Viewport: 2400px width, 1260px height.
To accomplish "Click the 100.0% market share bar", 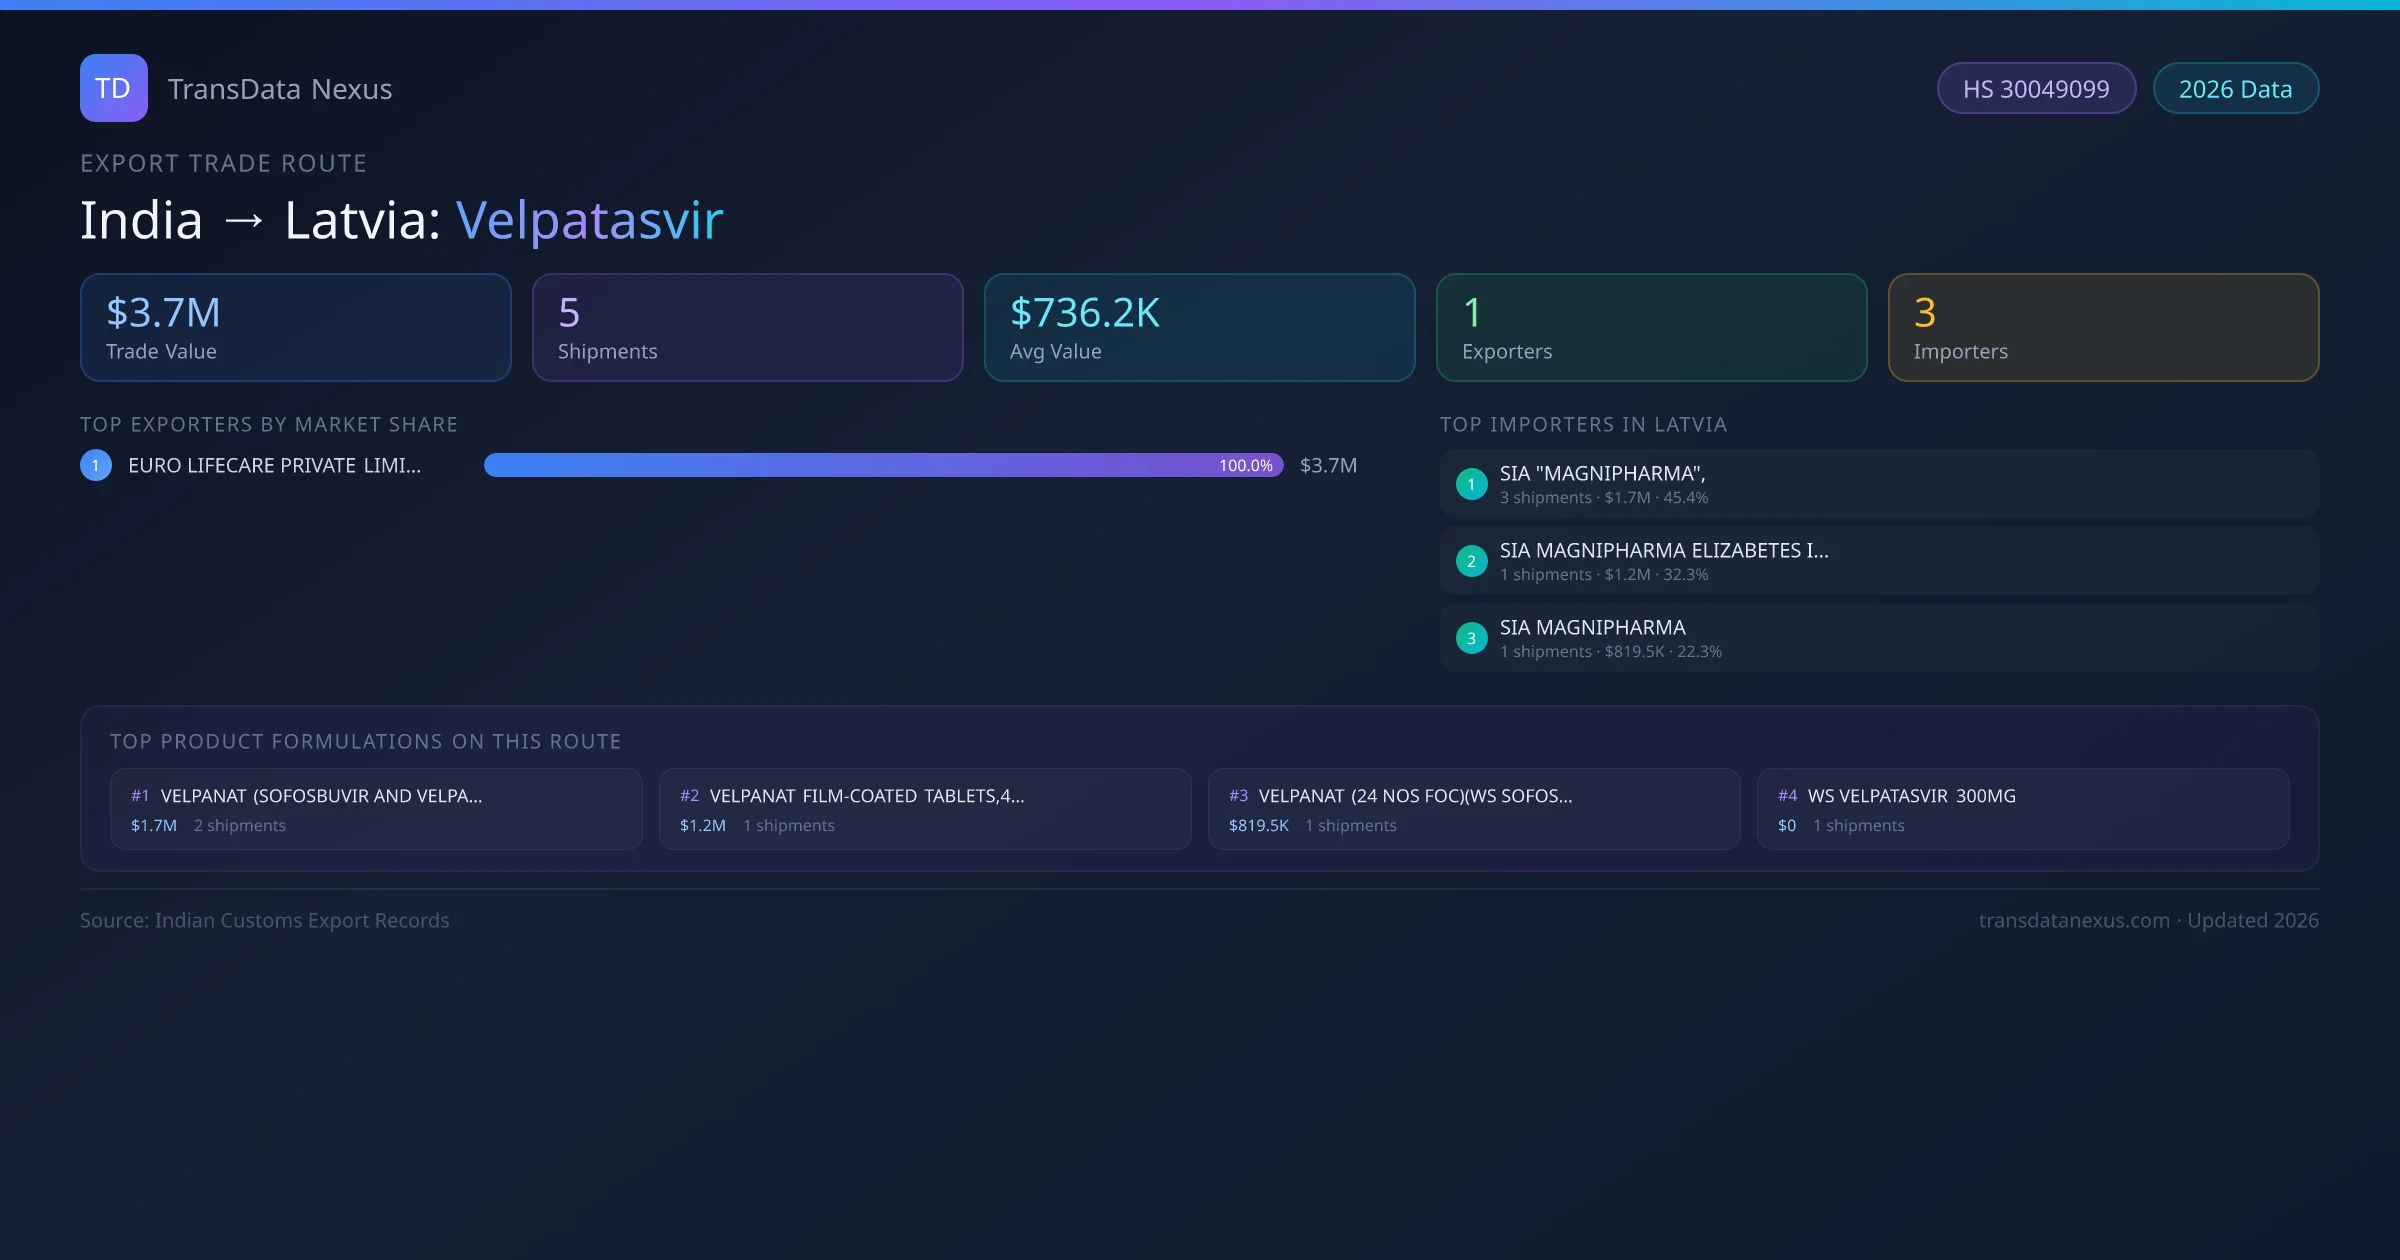I will 883,465.
